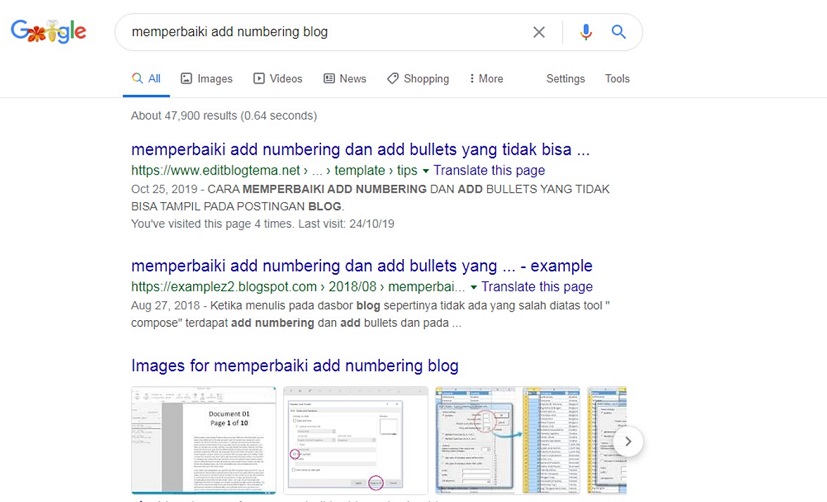This screenshot has height=502, width=827.
Task: Click the 'Oct 25, 2019' snippet text
Action: click(x=164, y=189)
